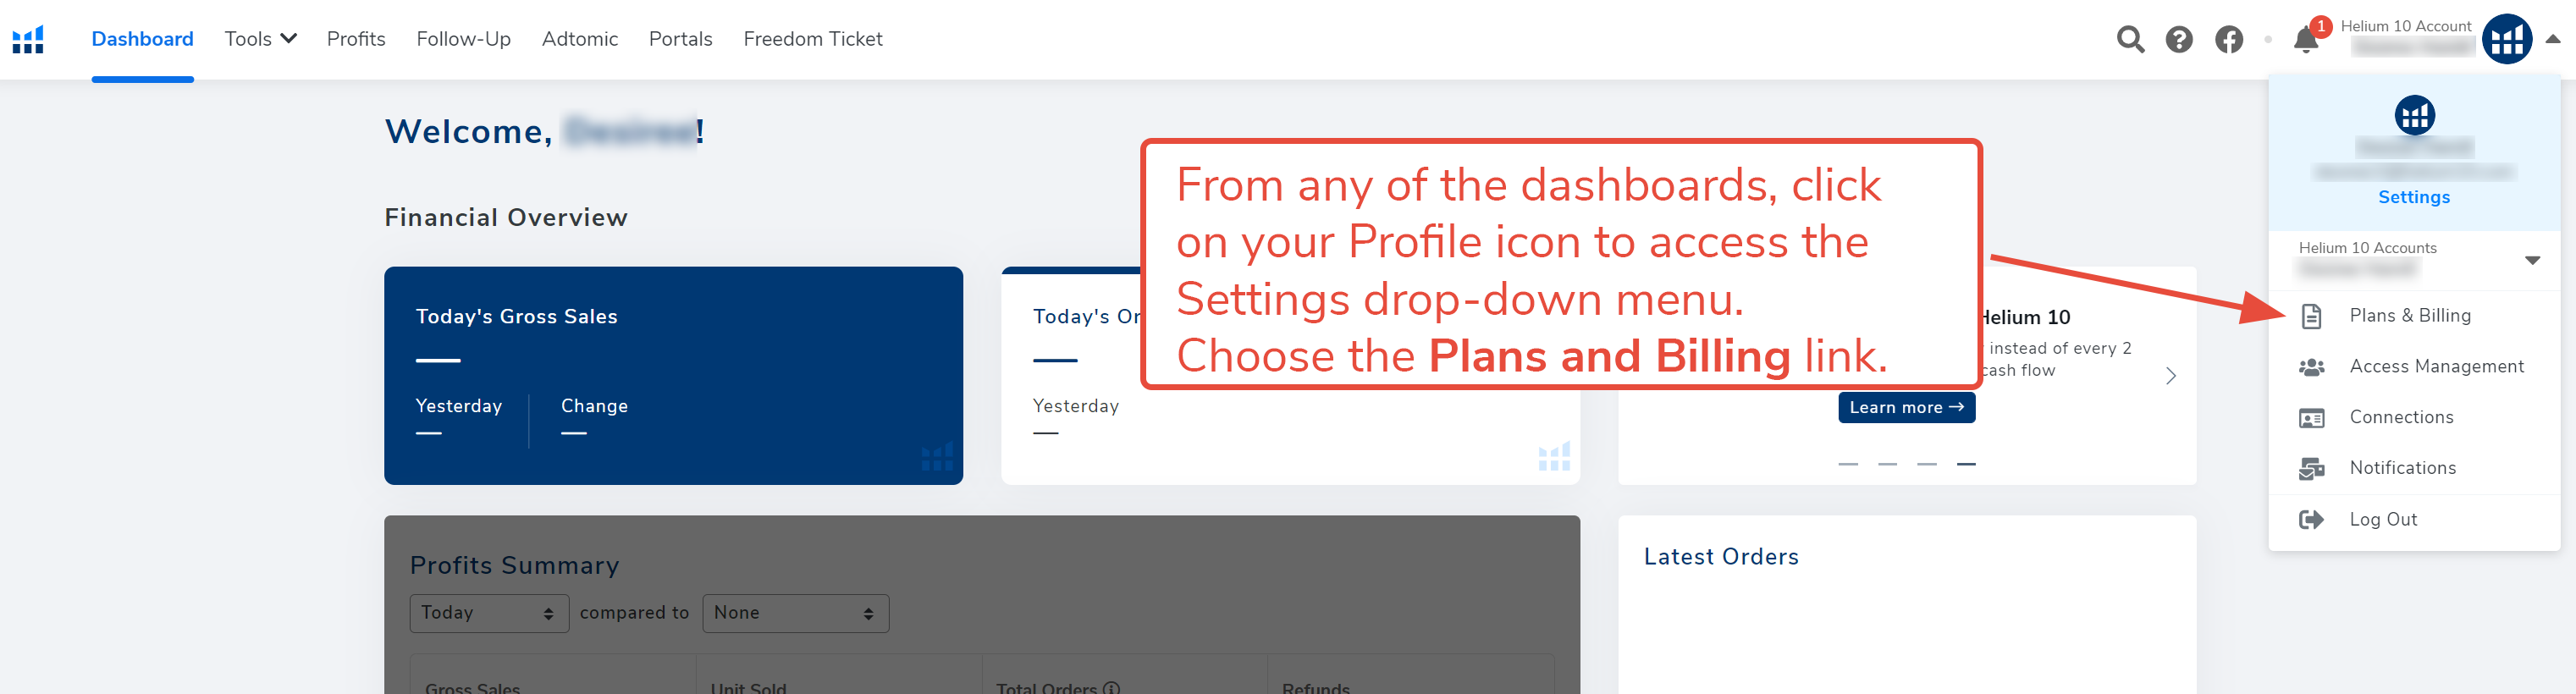
Task: Click the Learn more button
Action: point(1906,407)
